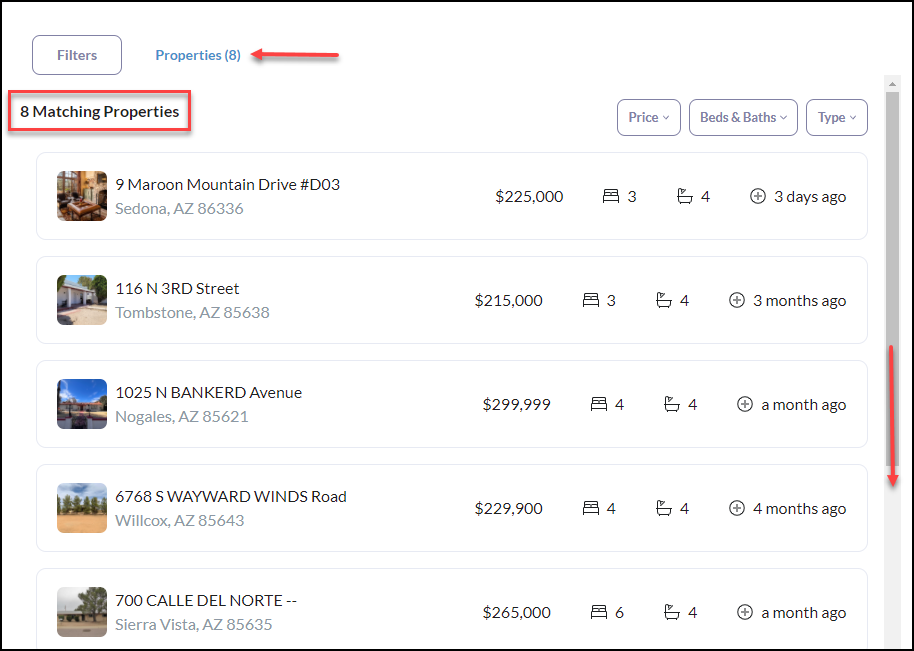Click the bathtub icon in the Nogales listing
914x651 pixels.
click(x=672, y=405)
